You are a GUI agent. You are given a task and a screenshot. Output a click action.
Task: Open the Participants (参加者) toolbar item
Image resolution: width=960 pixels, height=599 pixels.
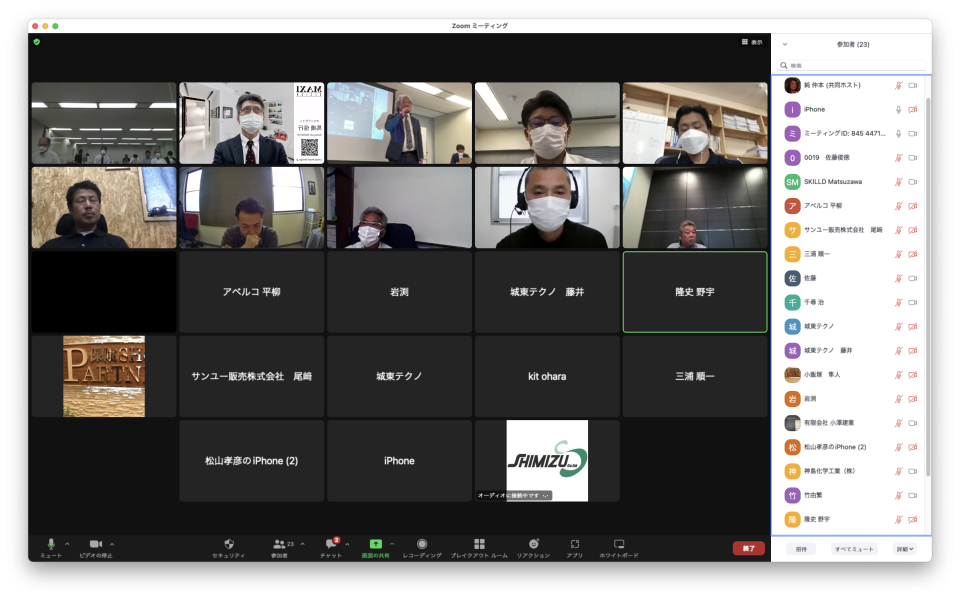click(x=279, y=544)
